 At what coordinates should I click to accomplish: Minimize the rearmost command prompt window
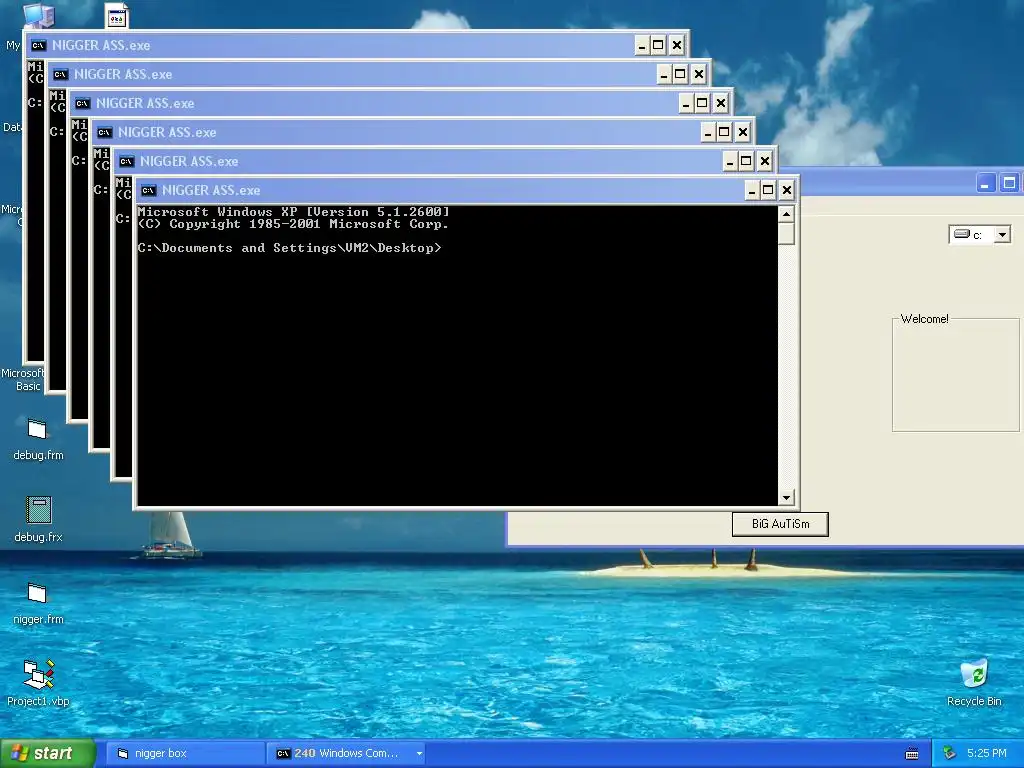coord(642,46)
